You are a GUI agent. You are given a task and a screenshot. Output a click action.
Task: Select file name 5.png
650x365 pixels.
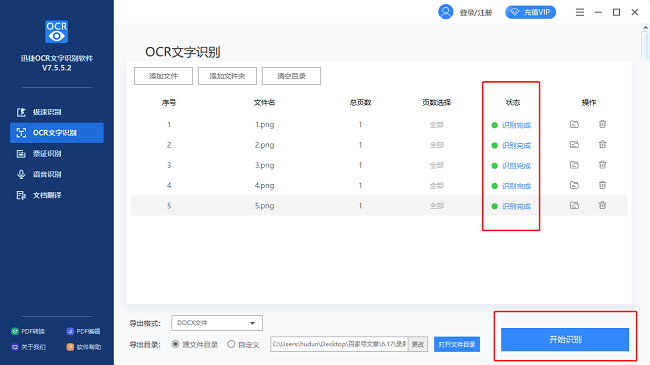tap(264, 206)
